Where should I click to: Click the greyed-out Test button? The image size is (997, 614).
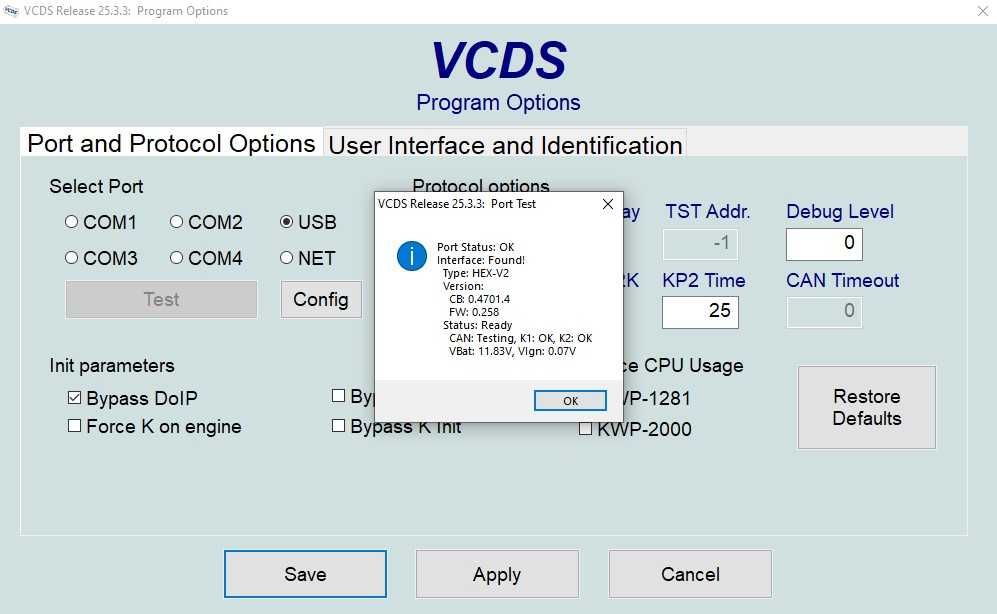click(x=162, y=299)
